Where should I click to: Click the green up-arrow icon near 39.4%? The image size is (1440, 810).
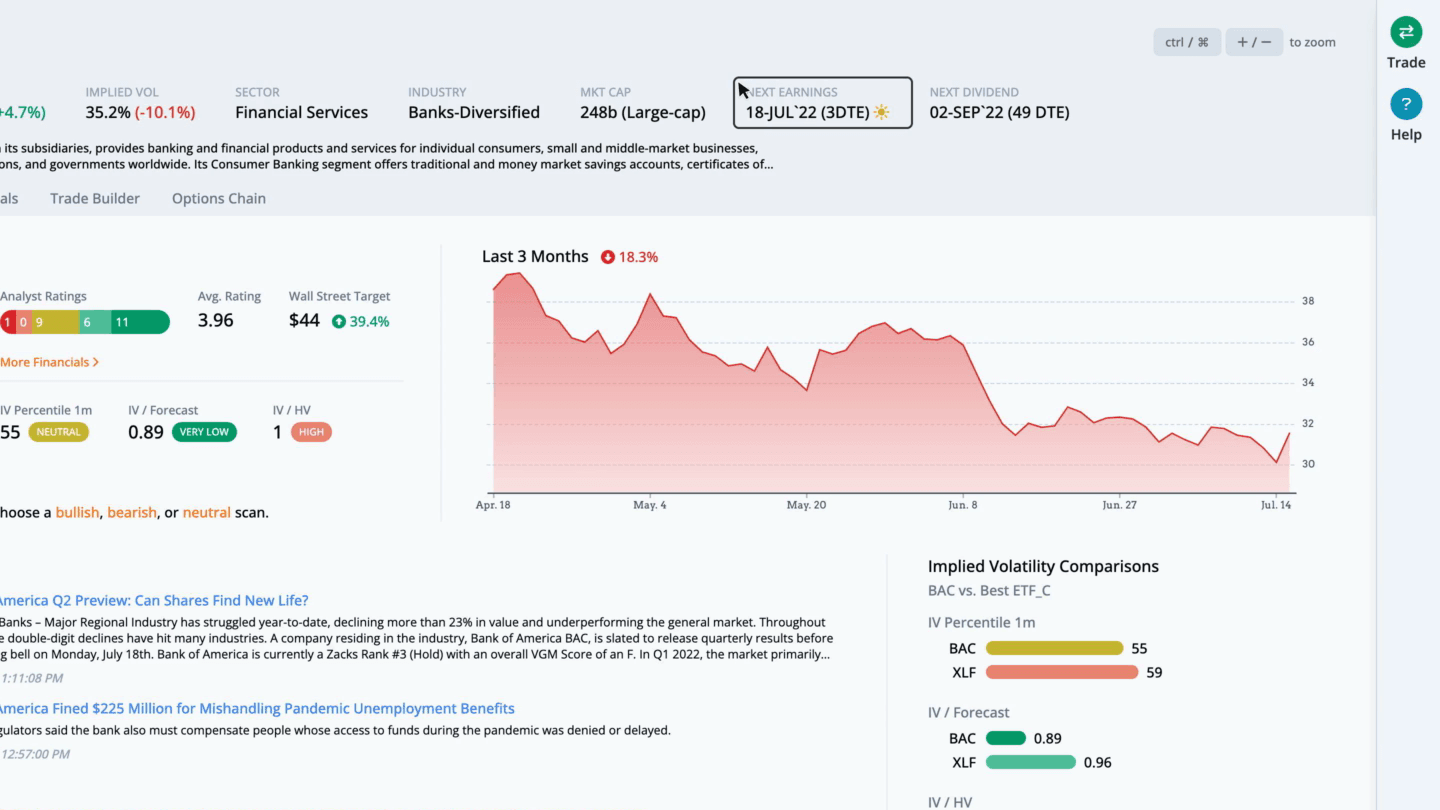[339, 321]
